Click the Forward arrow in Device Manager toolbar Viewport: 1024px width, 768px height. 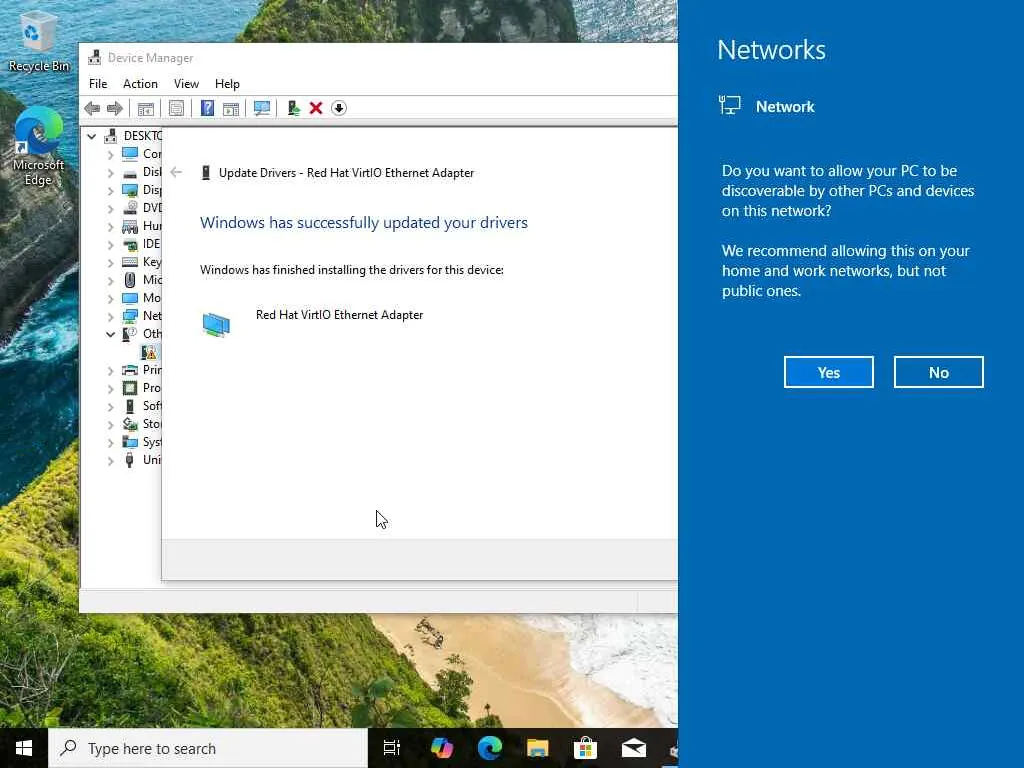[115, 108]
